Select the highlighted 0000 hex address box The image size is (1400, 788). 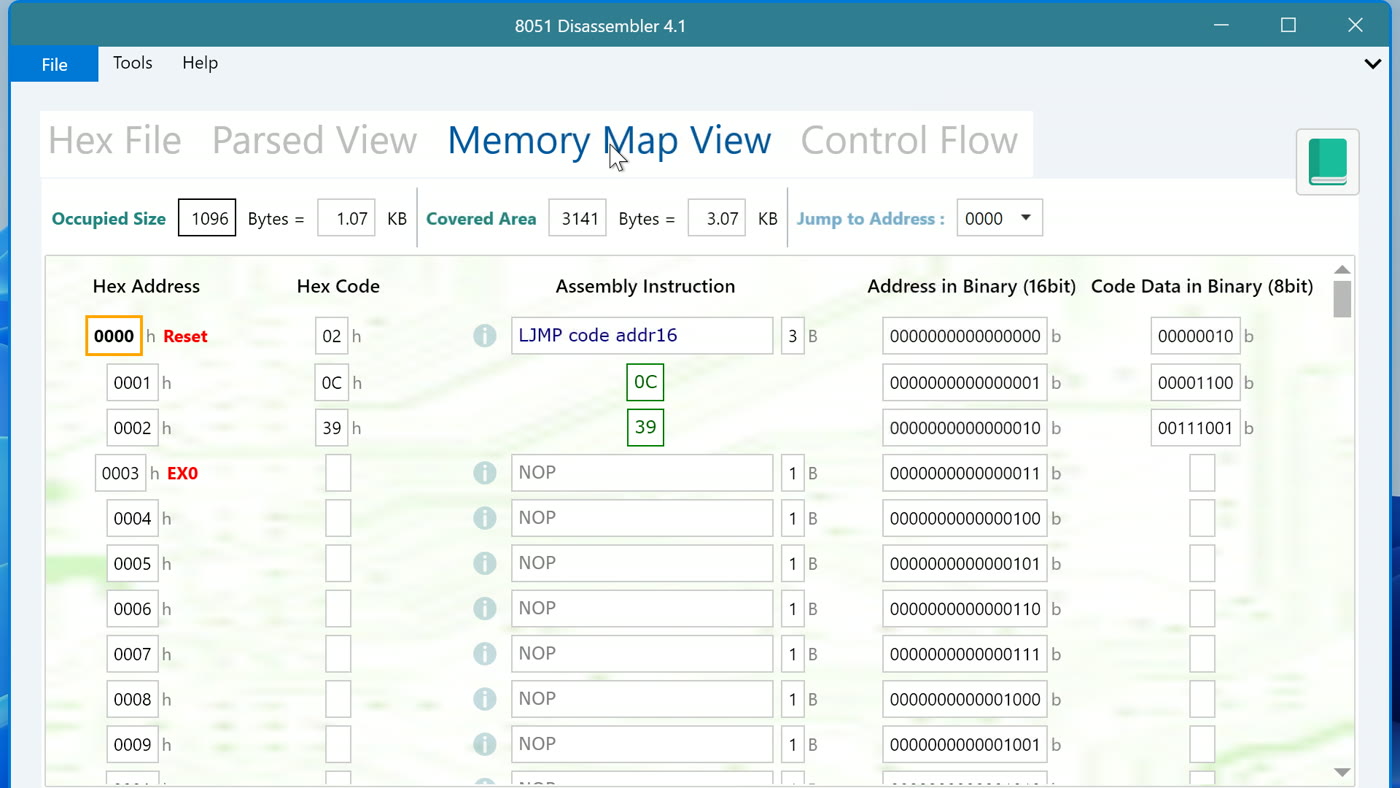tap(114, 336)
